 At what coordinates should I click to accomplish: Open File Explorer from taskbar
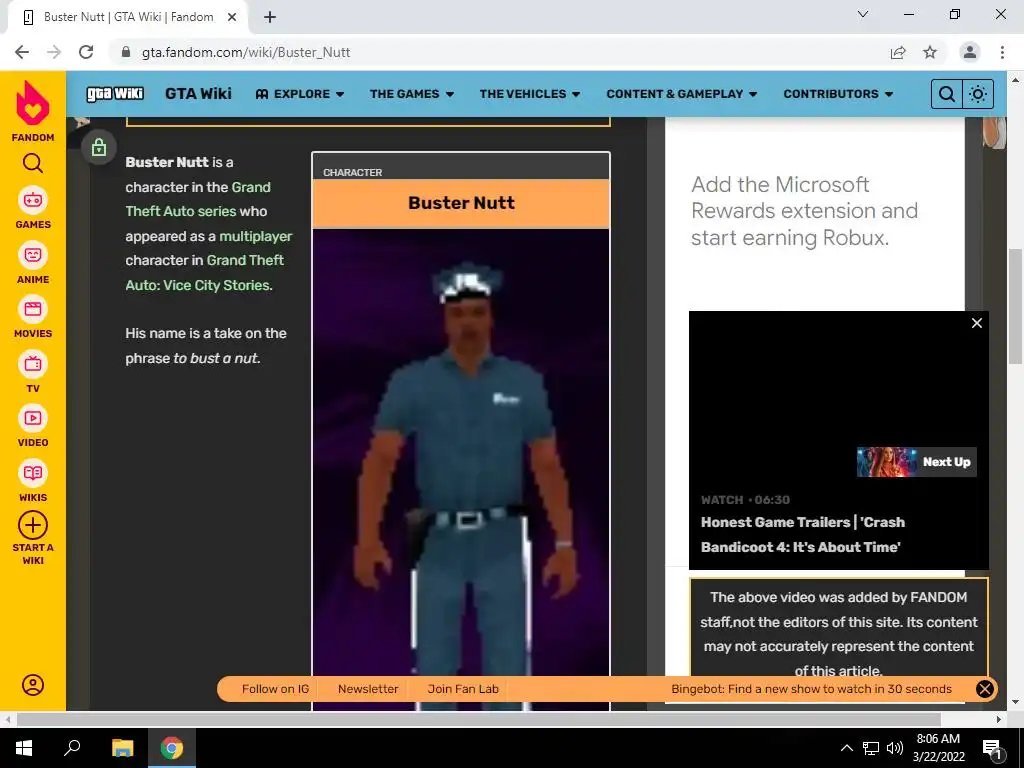pyautogui.click(x=122, y=748)
